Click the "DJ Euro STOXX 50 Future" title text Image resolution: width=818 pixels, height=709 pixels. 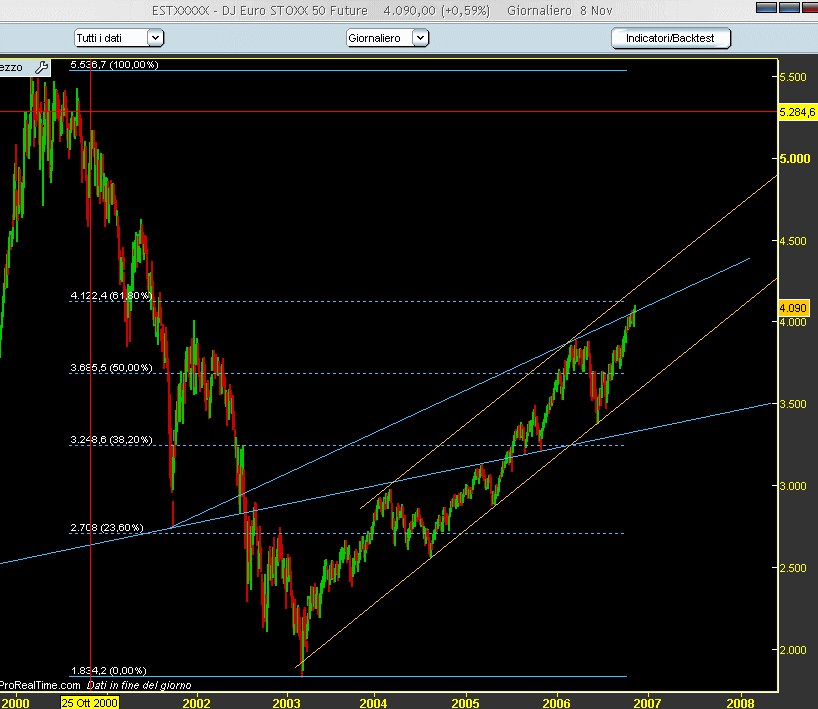tap(295, 10)
